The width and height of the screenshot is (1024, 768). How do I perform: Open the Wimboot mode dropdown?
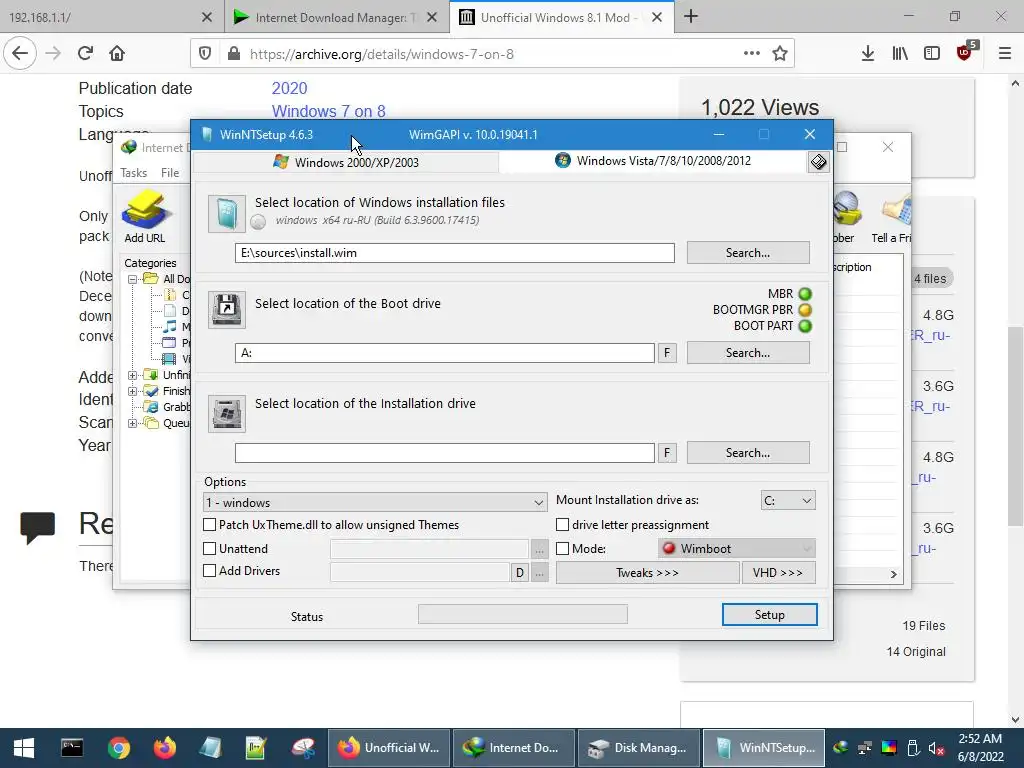pyautogui.click(x=737, y=549)
